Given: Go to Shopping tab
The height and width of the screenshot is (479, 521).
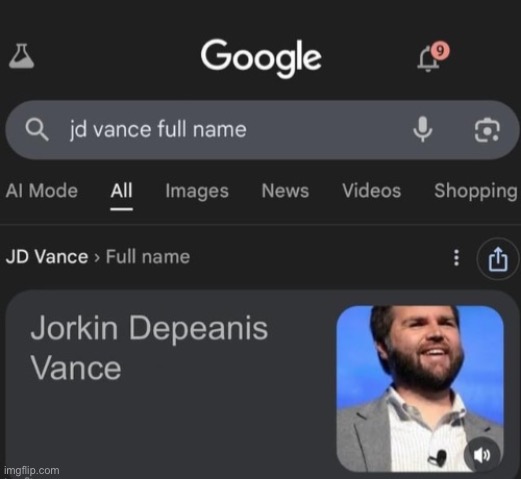Looking at the screenshot, I should coord(476,192).
